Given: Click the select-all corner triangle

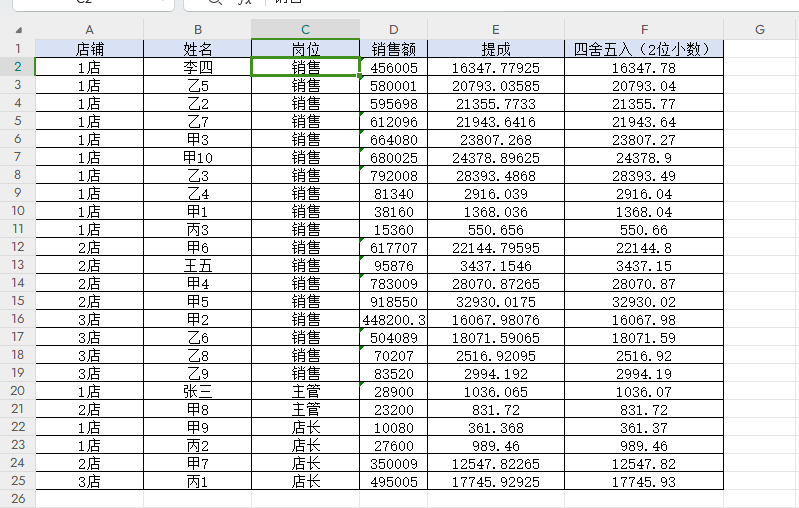Looking at the screenshot, I should tap(19, 30).
